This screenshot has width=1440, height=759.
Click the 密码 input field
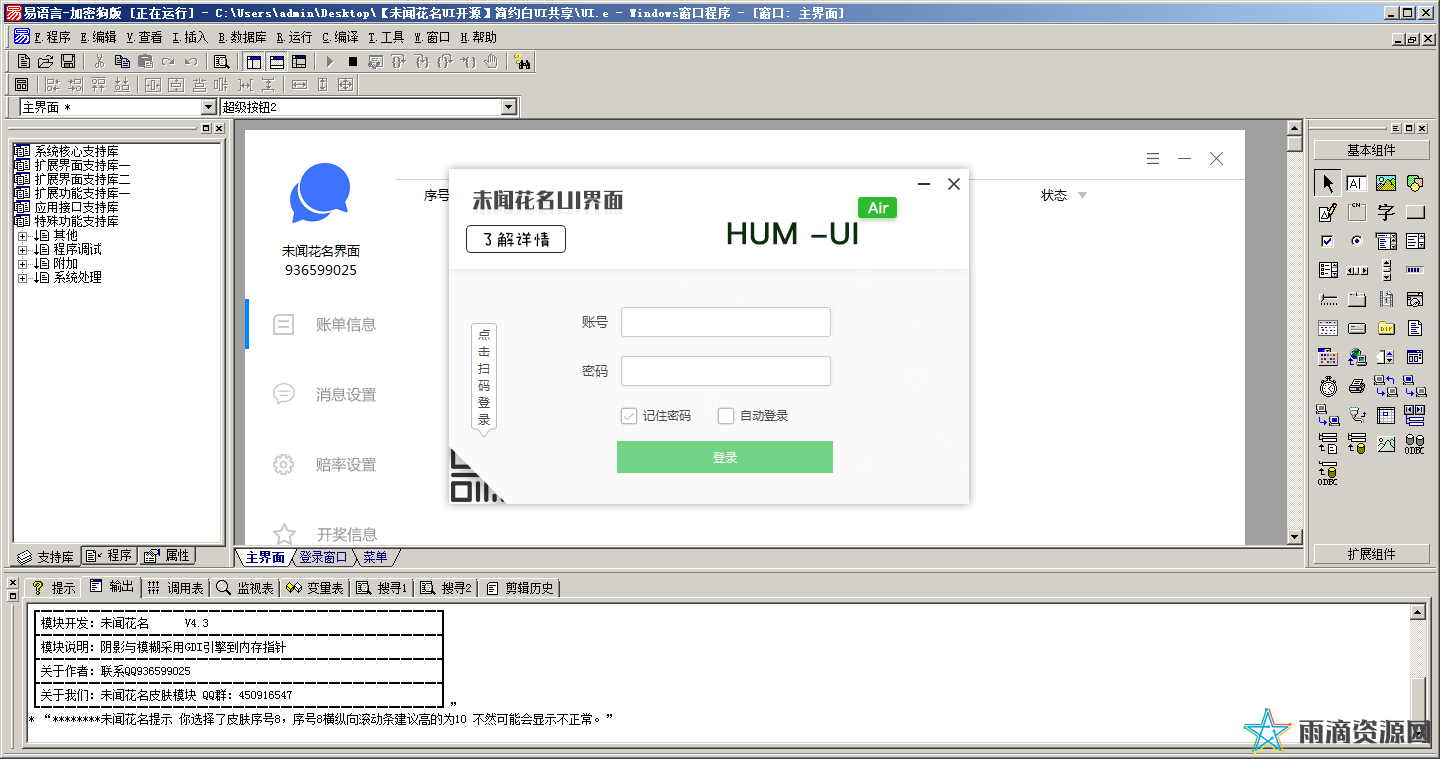pyautogui.click(x=726, y=371)
